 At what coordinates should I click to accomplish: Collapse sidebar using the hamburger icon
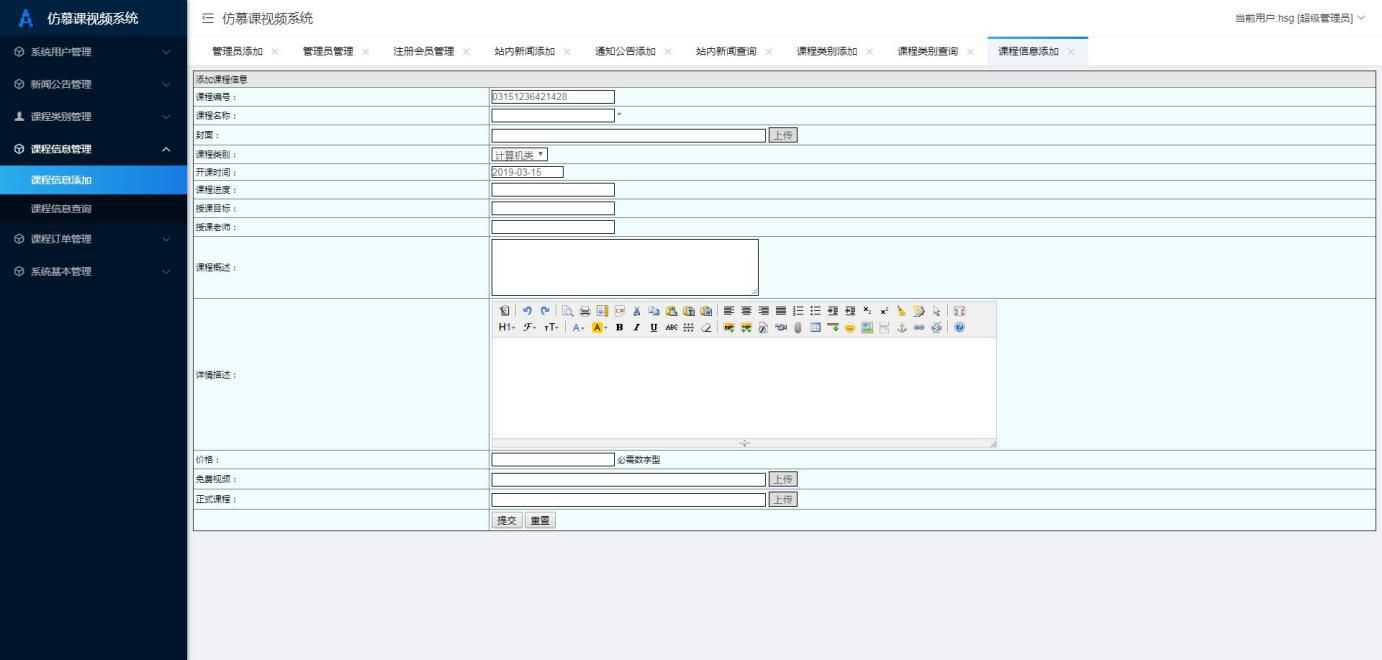pos(207,18)
